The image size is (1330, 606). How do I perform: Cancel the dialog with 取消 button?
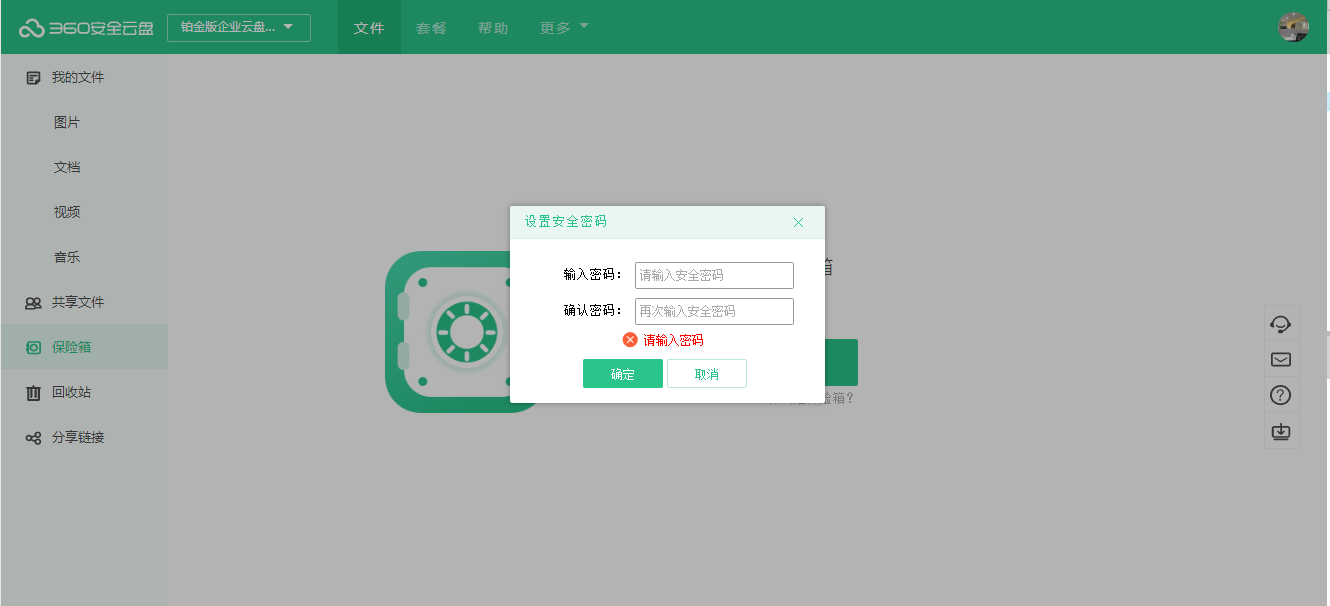pyautogui.click(x=707, y=373)
